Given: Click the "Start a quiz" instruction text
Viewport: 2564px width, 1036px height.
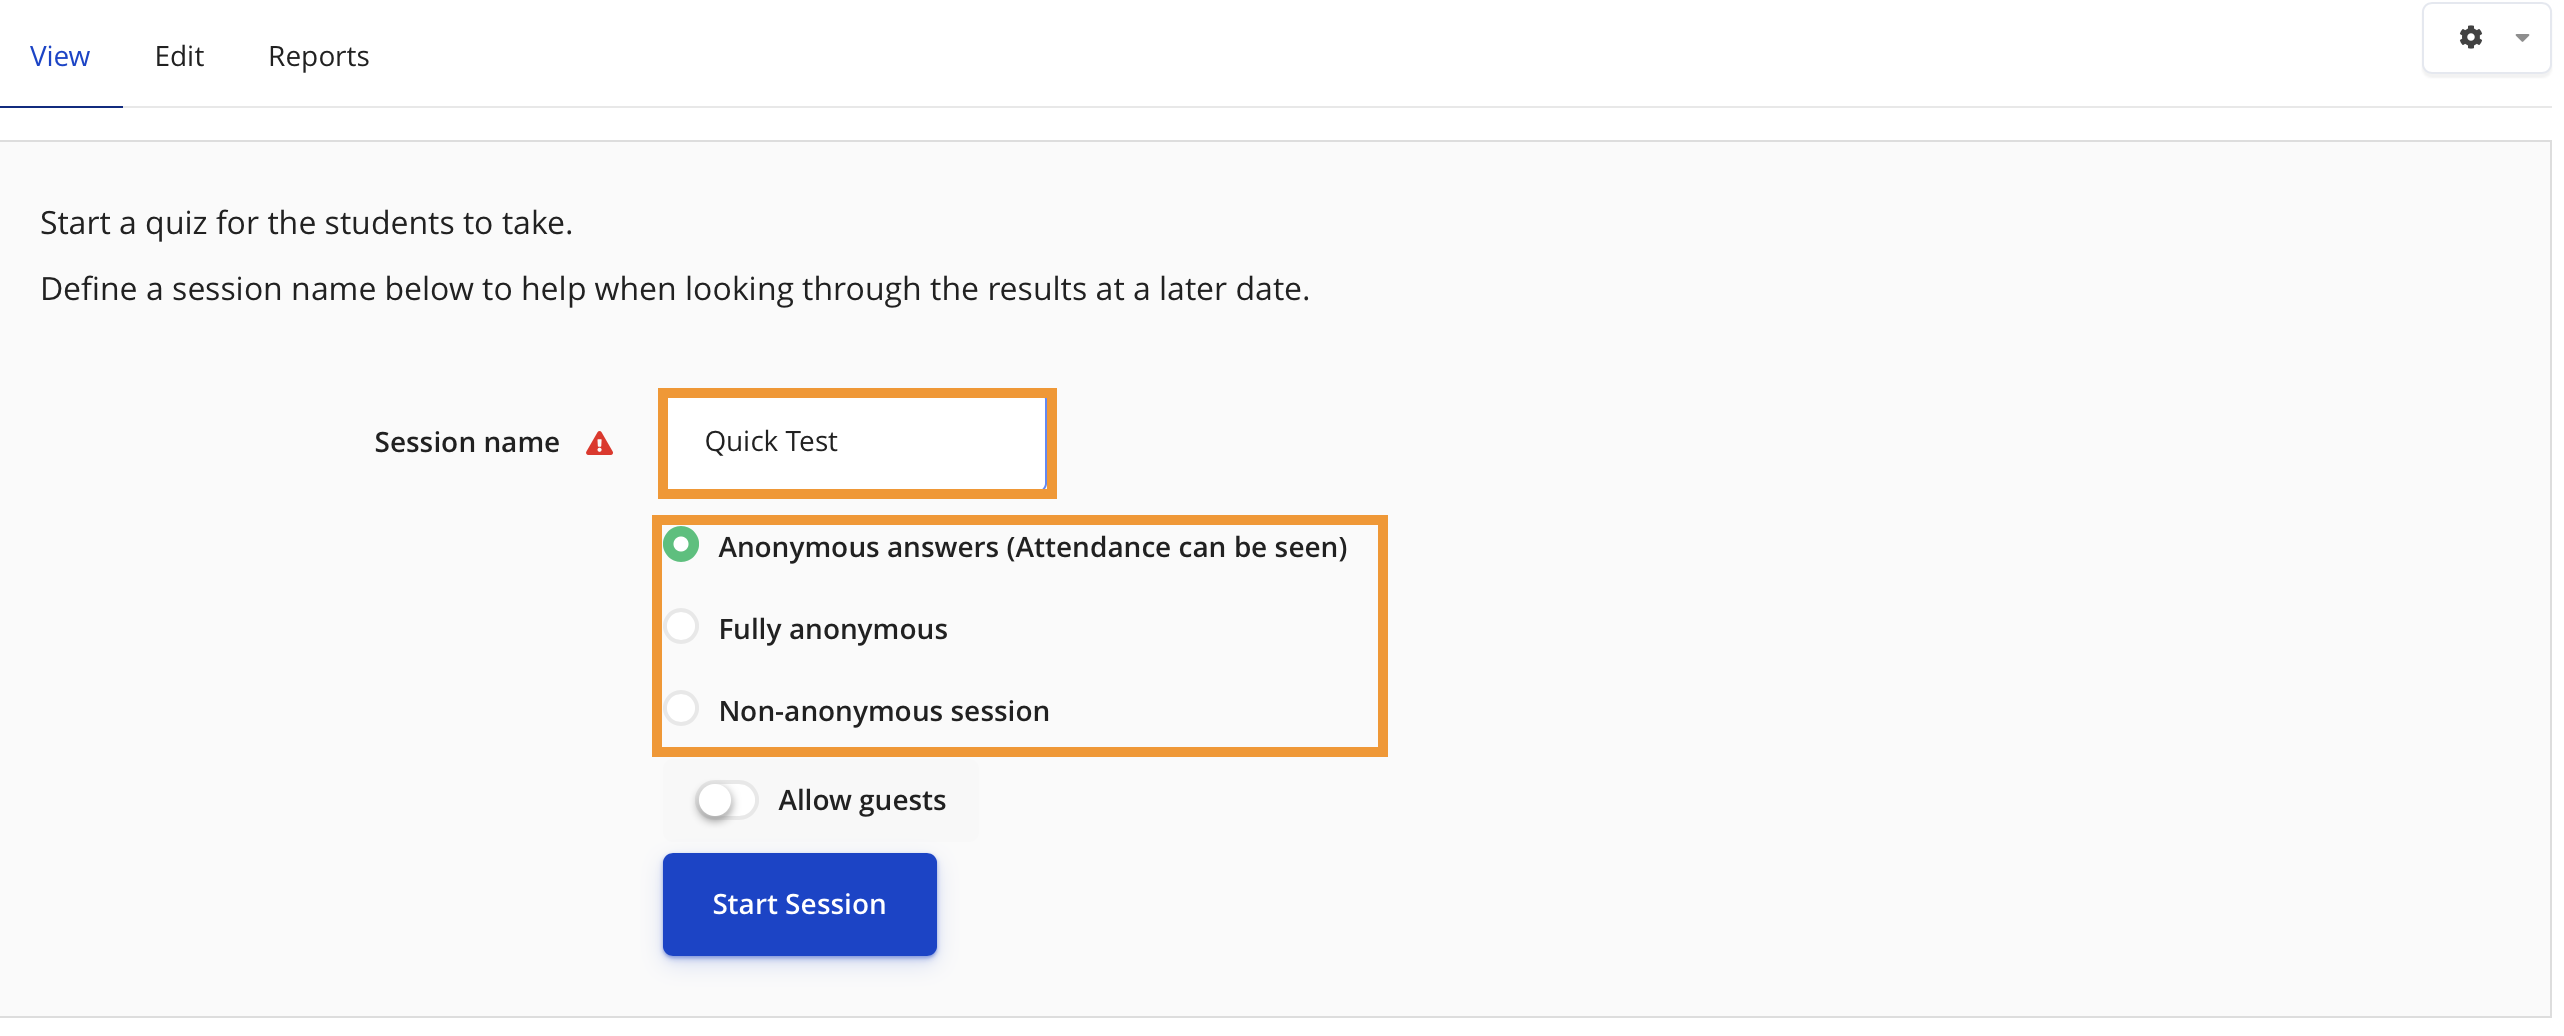Looking at the screenshot, I should pyautogui.click(x=306, y=223).
